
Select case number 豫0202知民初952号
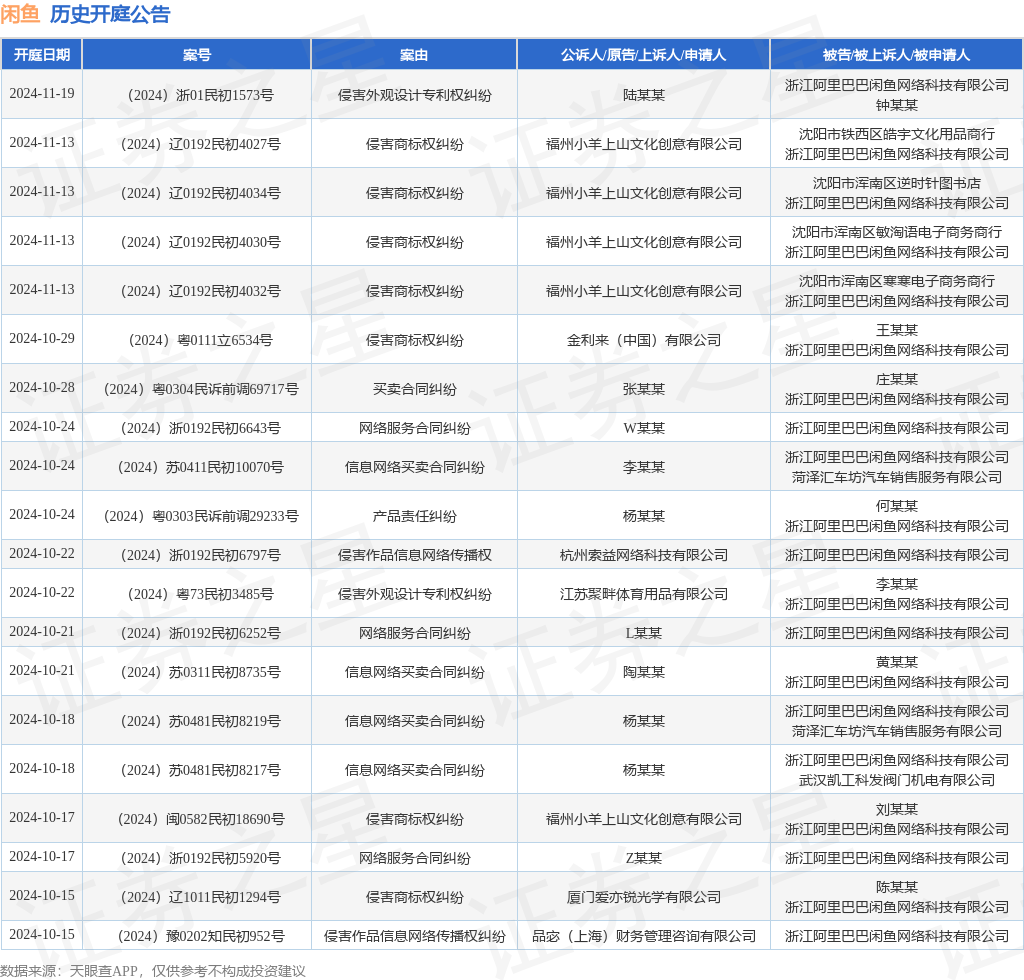(x=200, y=936)
